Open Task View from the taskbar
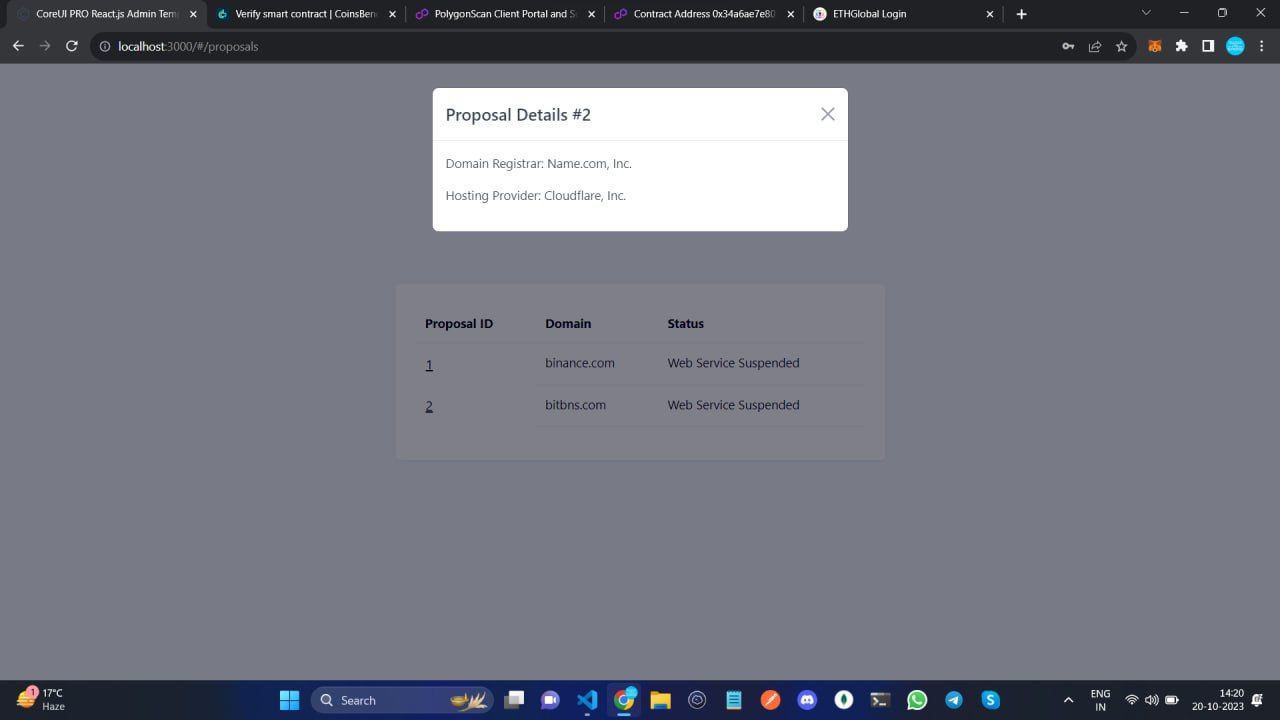Viewport: 1280px width, 720px height. pyautogui.click(x=514, y=700)
